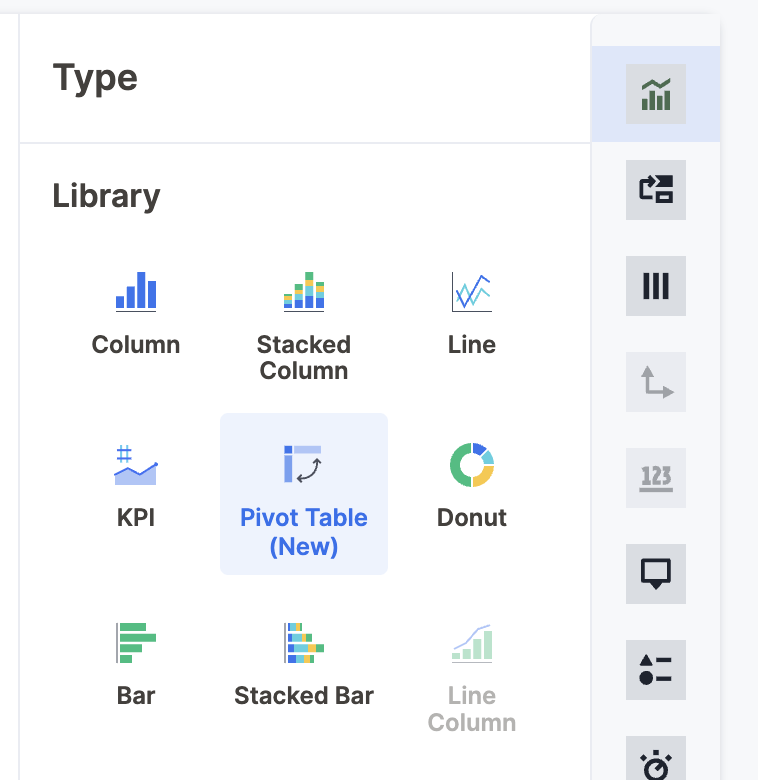This screenshot has height=780, width=758.
Task: Open the columns panel sidebar icon
Action: point(656,286)
